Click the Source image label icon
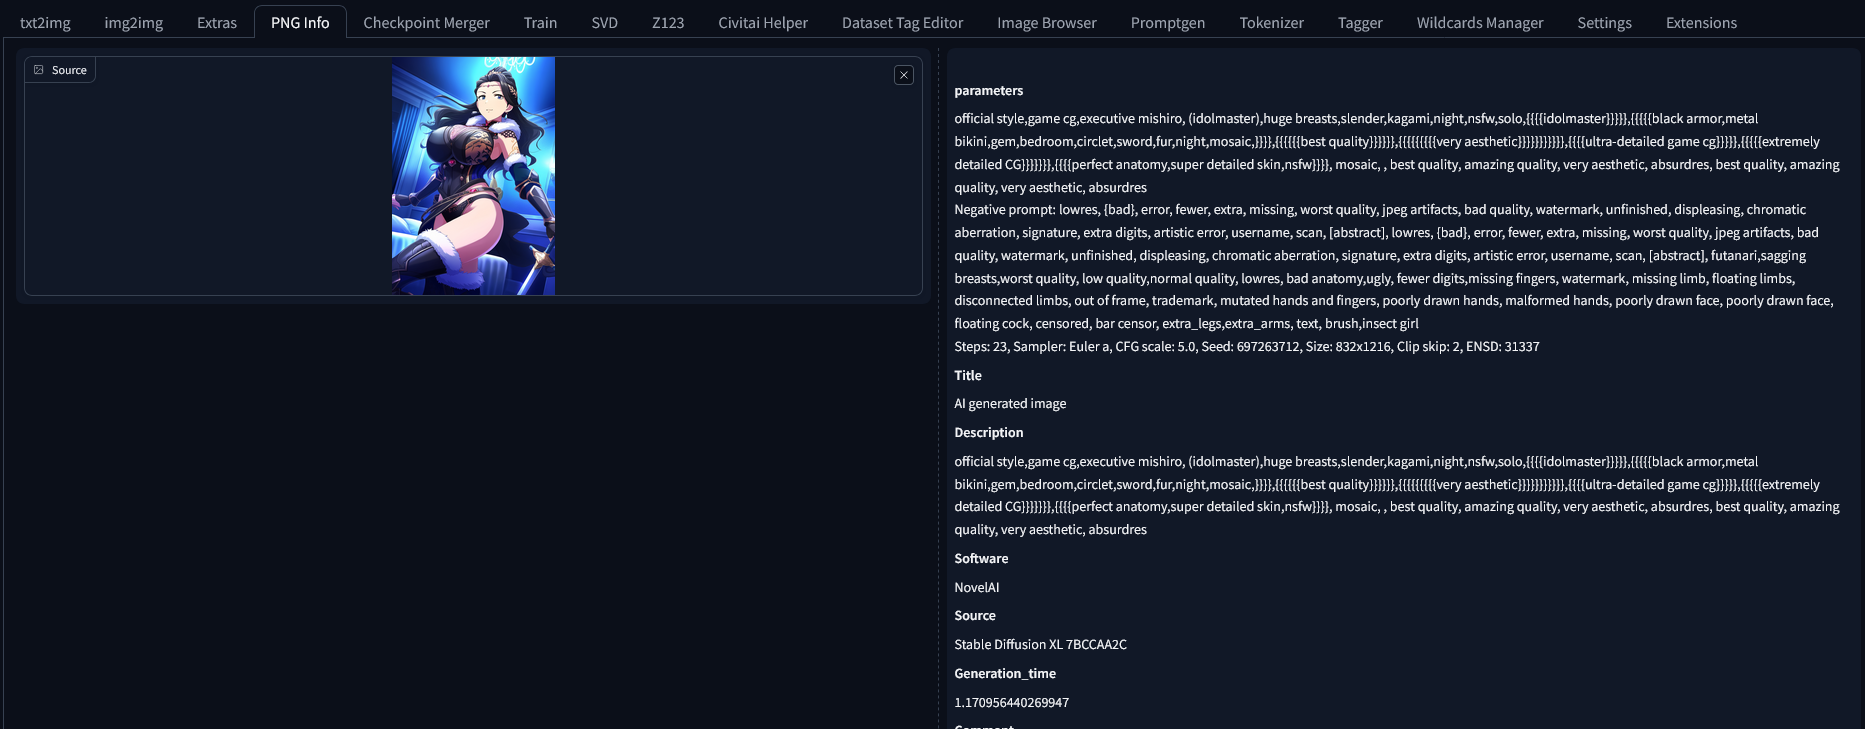The height and width of the screenshot is (729, 1865). pos(39,70)
